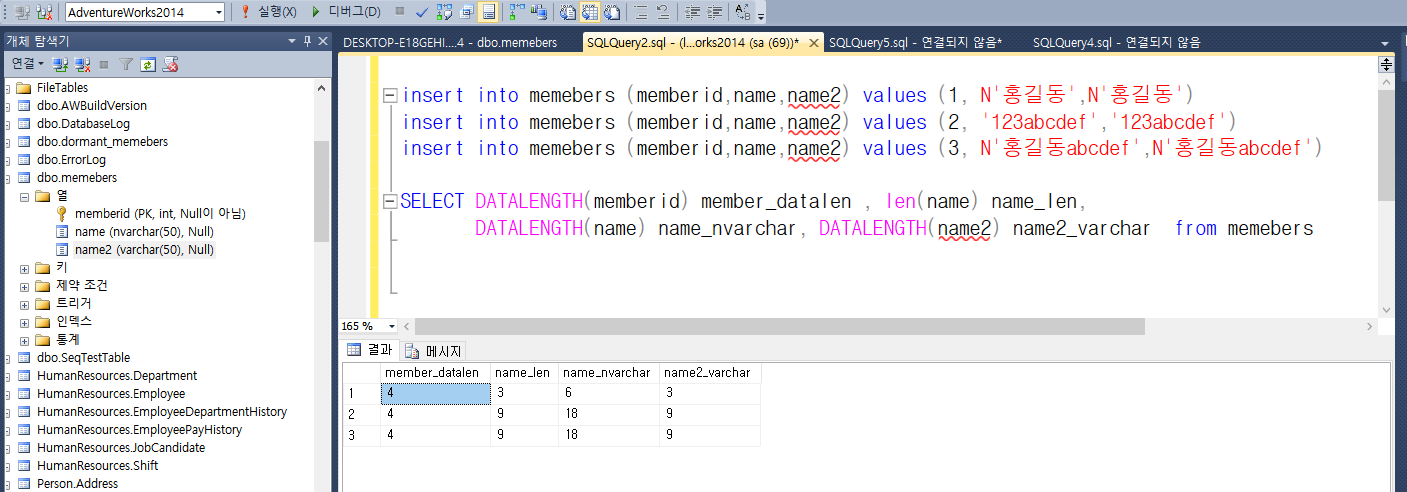Screen dimensions: 1407x492
Task: Click the cancel executing query stop icon
Action: [x=400, y=12]
